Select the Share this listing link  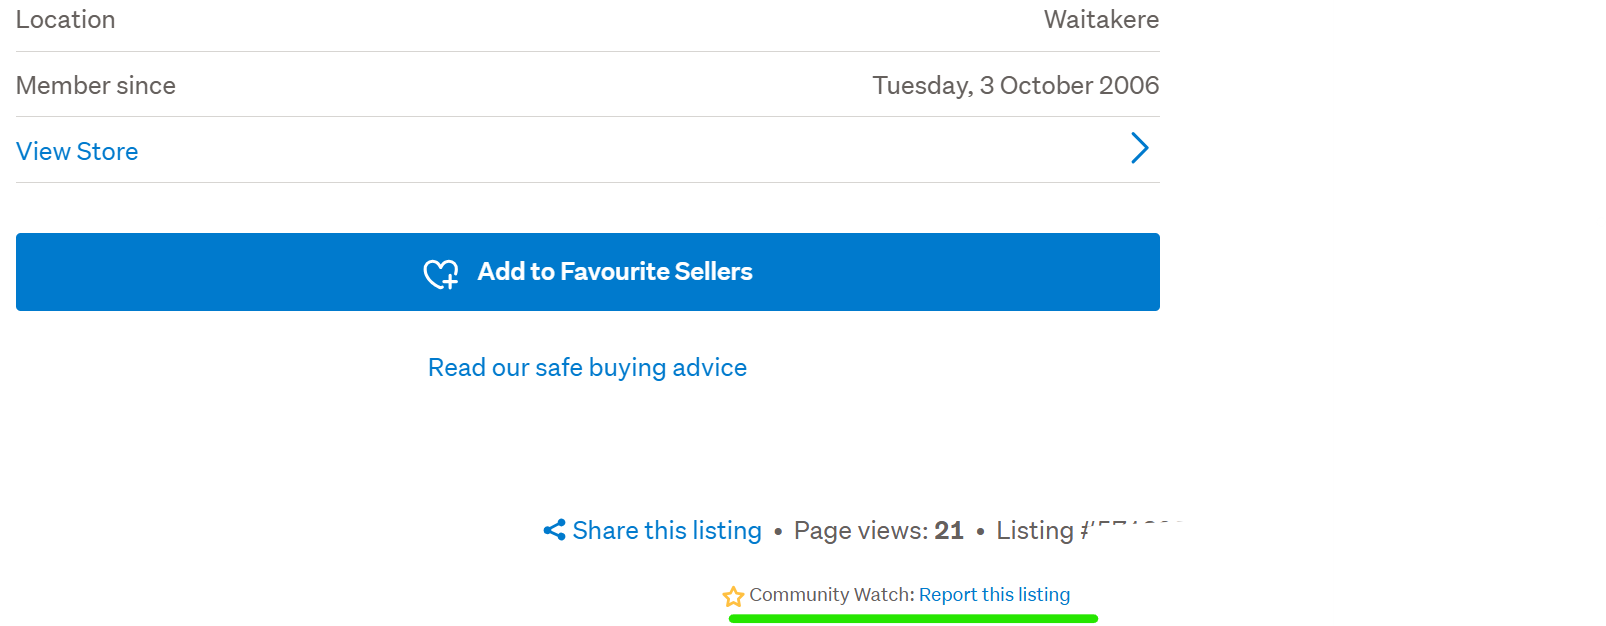[x=666, y=530]
